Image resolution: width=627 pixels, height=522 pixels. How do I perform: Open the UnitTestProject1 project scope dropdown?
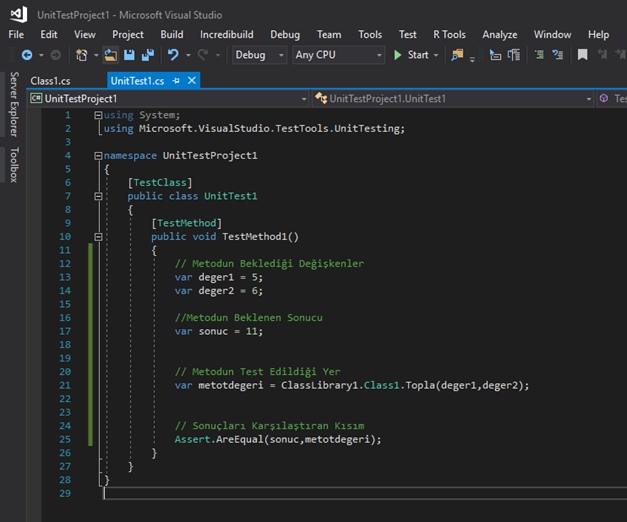(x=167, y=99)
